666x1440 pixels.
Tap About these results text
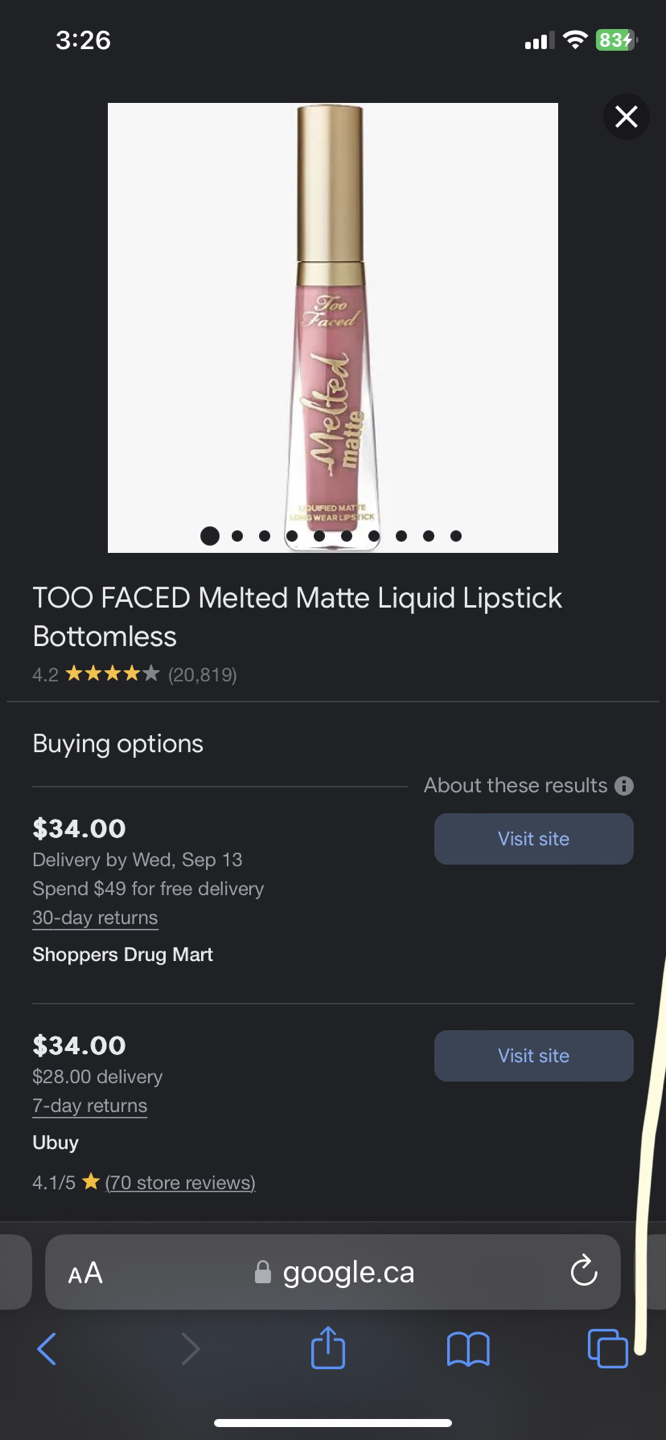click(515, 786)
